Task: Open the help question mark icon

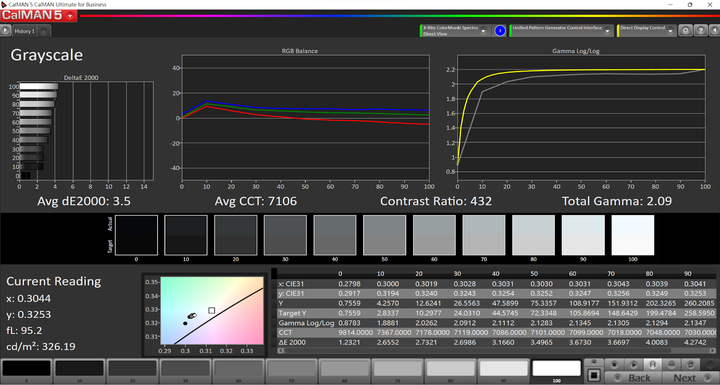Action: (x=700, y=31)
